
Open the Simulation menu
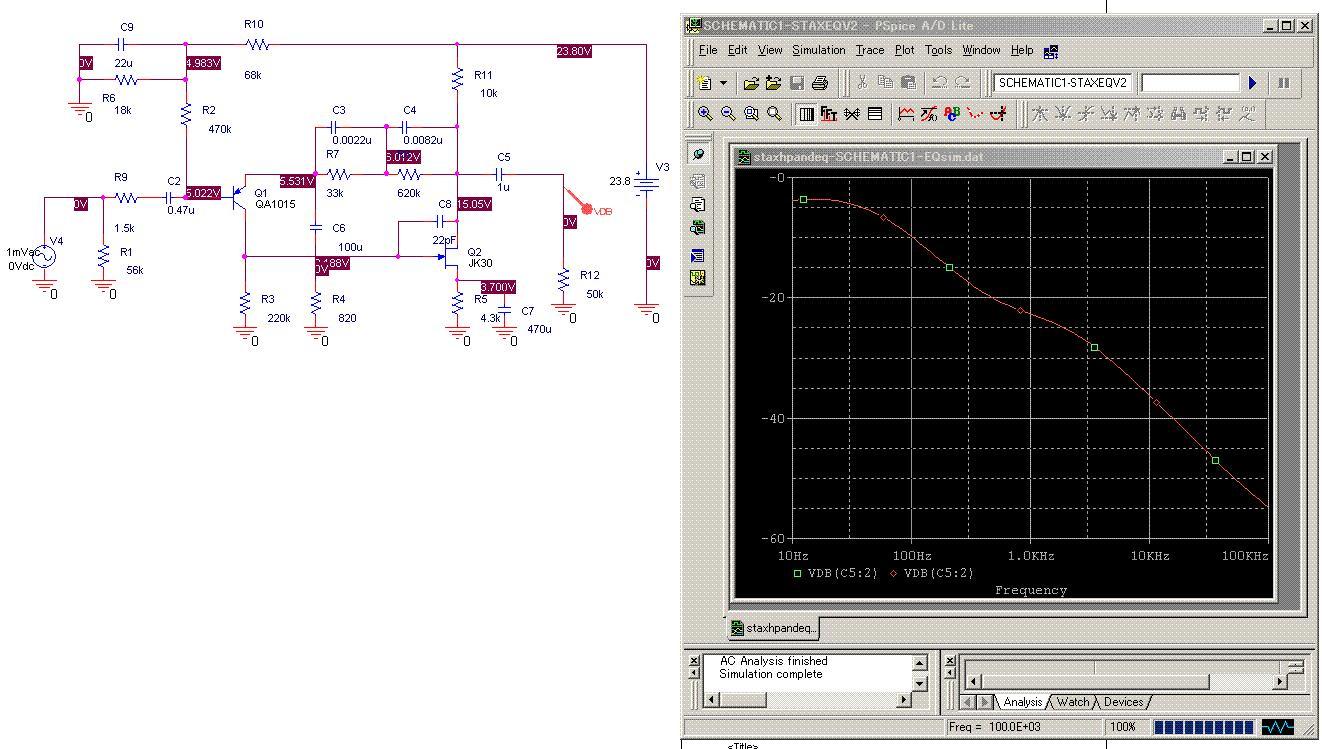(x=818, y=50)
